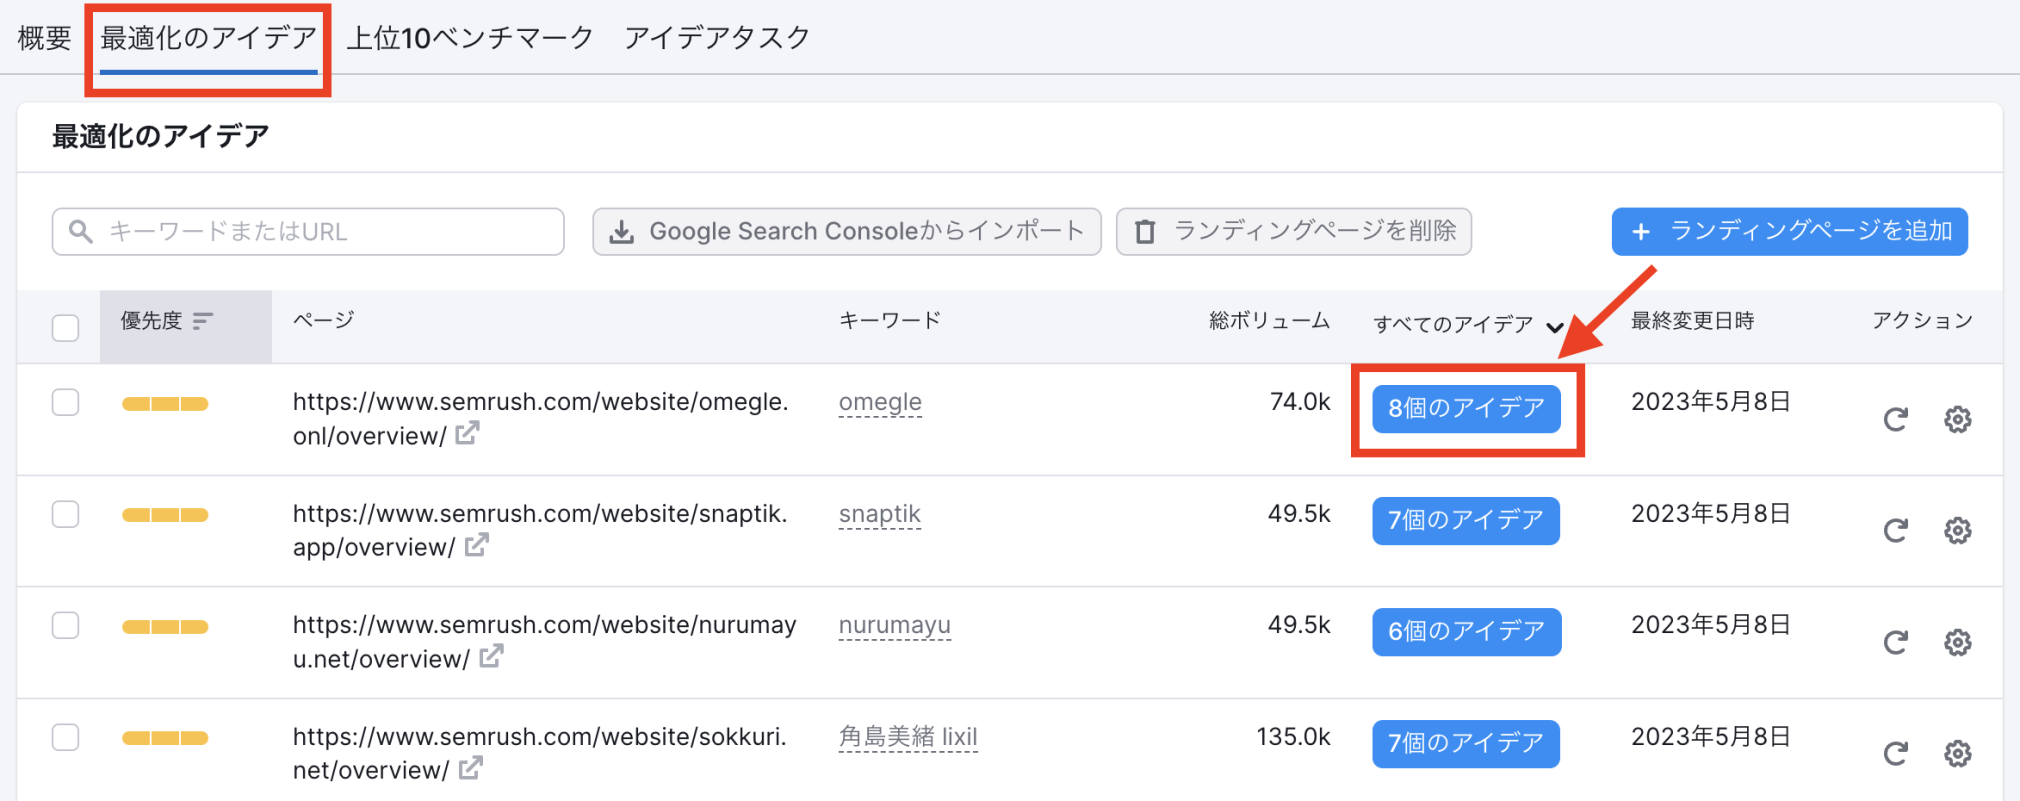
Task: Click the nurumayu keyword link
Action: 895,625
